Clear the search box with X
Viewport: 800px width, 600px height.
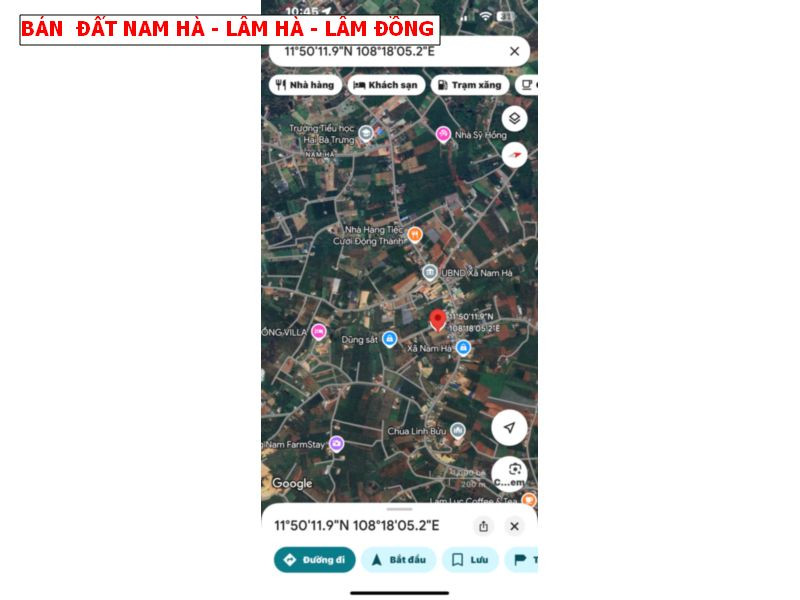point(514,51)
